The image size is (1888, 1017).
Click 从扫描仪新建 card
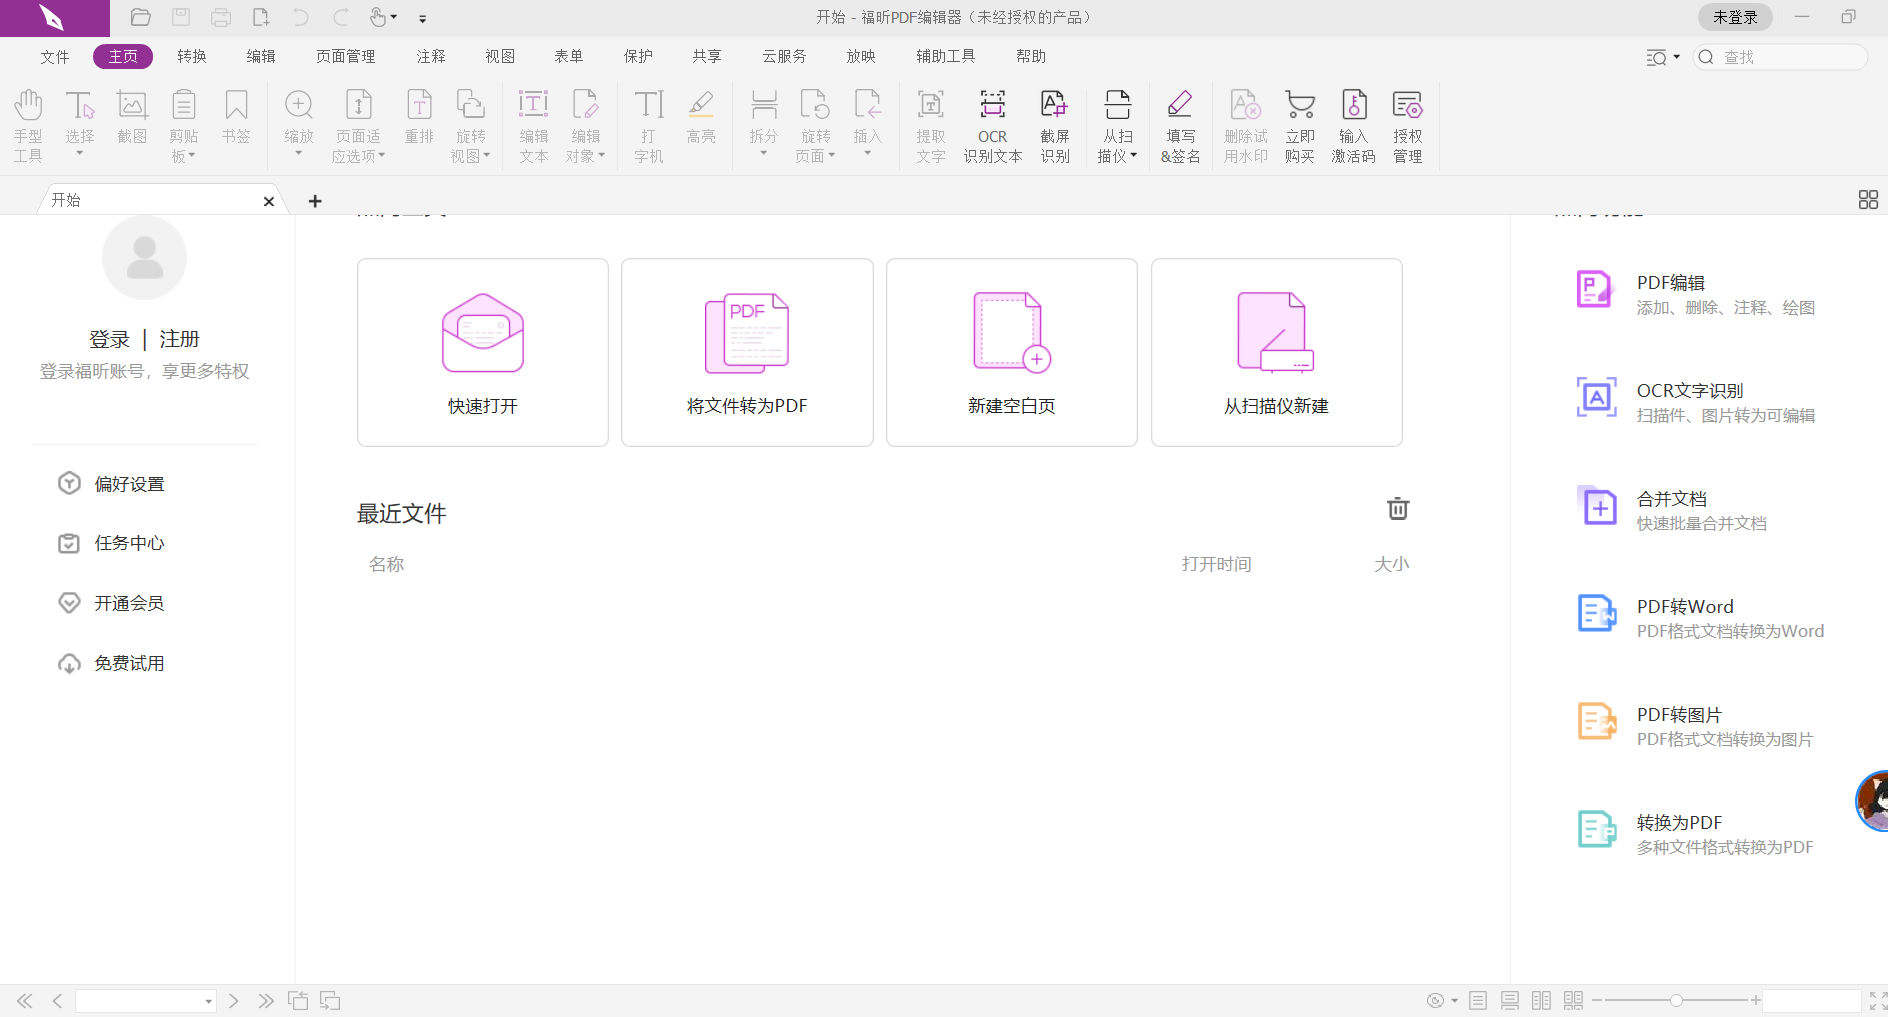coord(1277,352)
